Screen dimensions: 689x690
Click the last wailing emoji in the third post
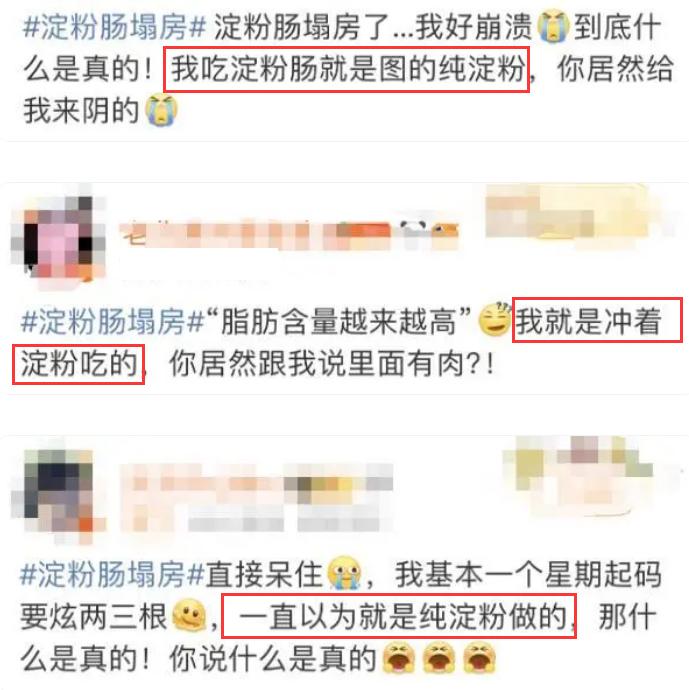pyautogui.click(x=479, y=658)
